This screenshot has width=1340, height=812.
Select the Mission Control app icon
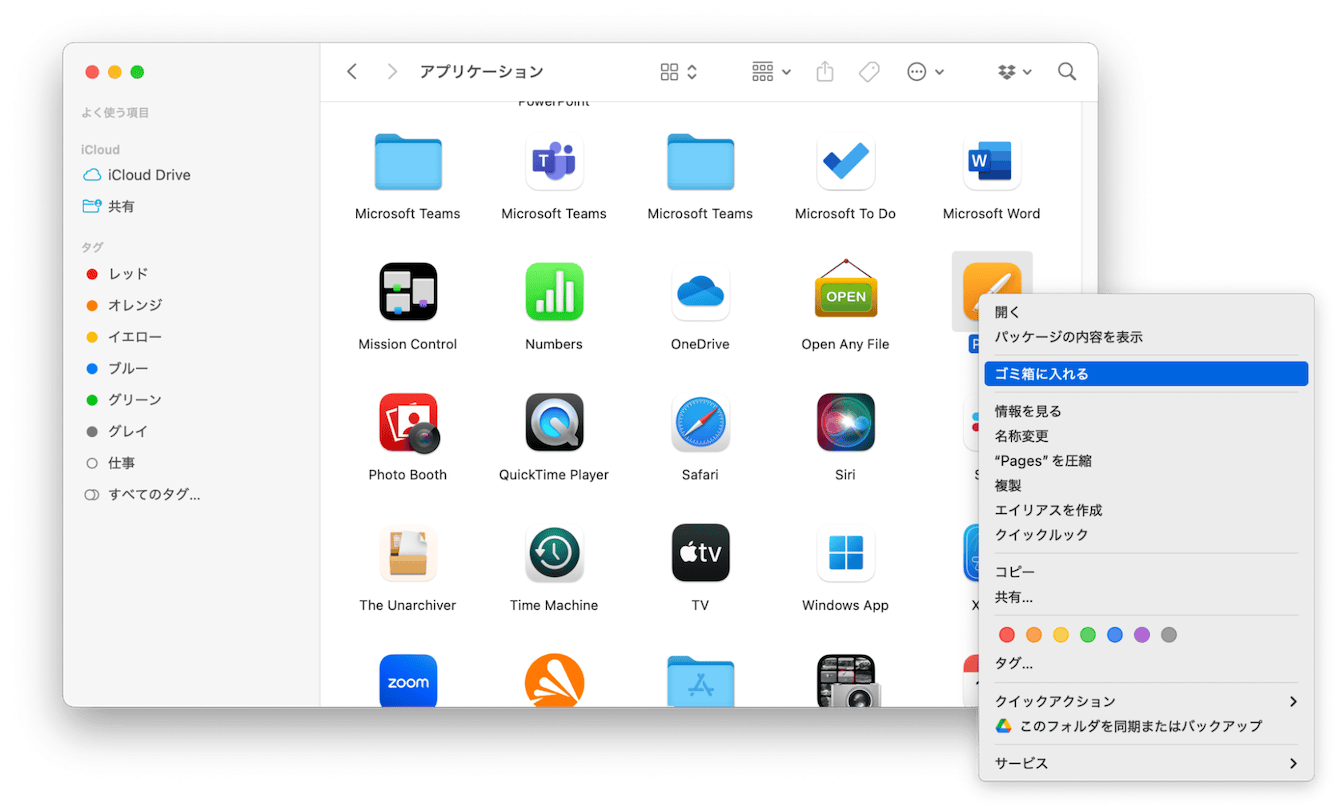tap(408, 292)
